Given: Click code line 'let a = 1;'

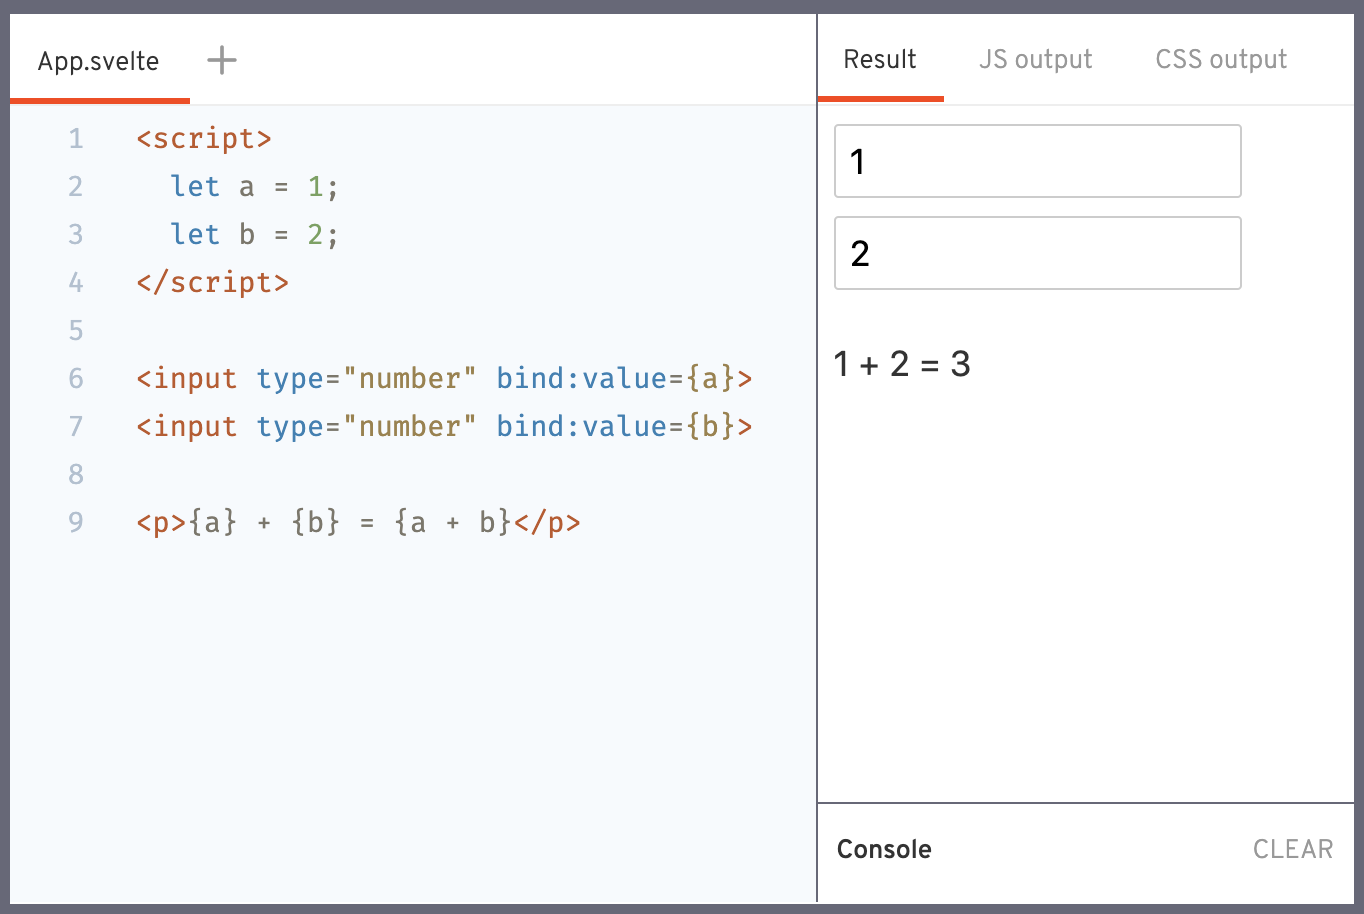Looking at the screenshot, I should [254, 186].
